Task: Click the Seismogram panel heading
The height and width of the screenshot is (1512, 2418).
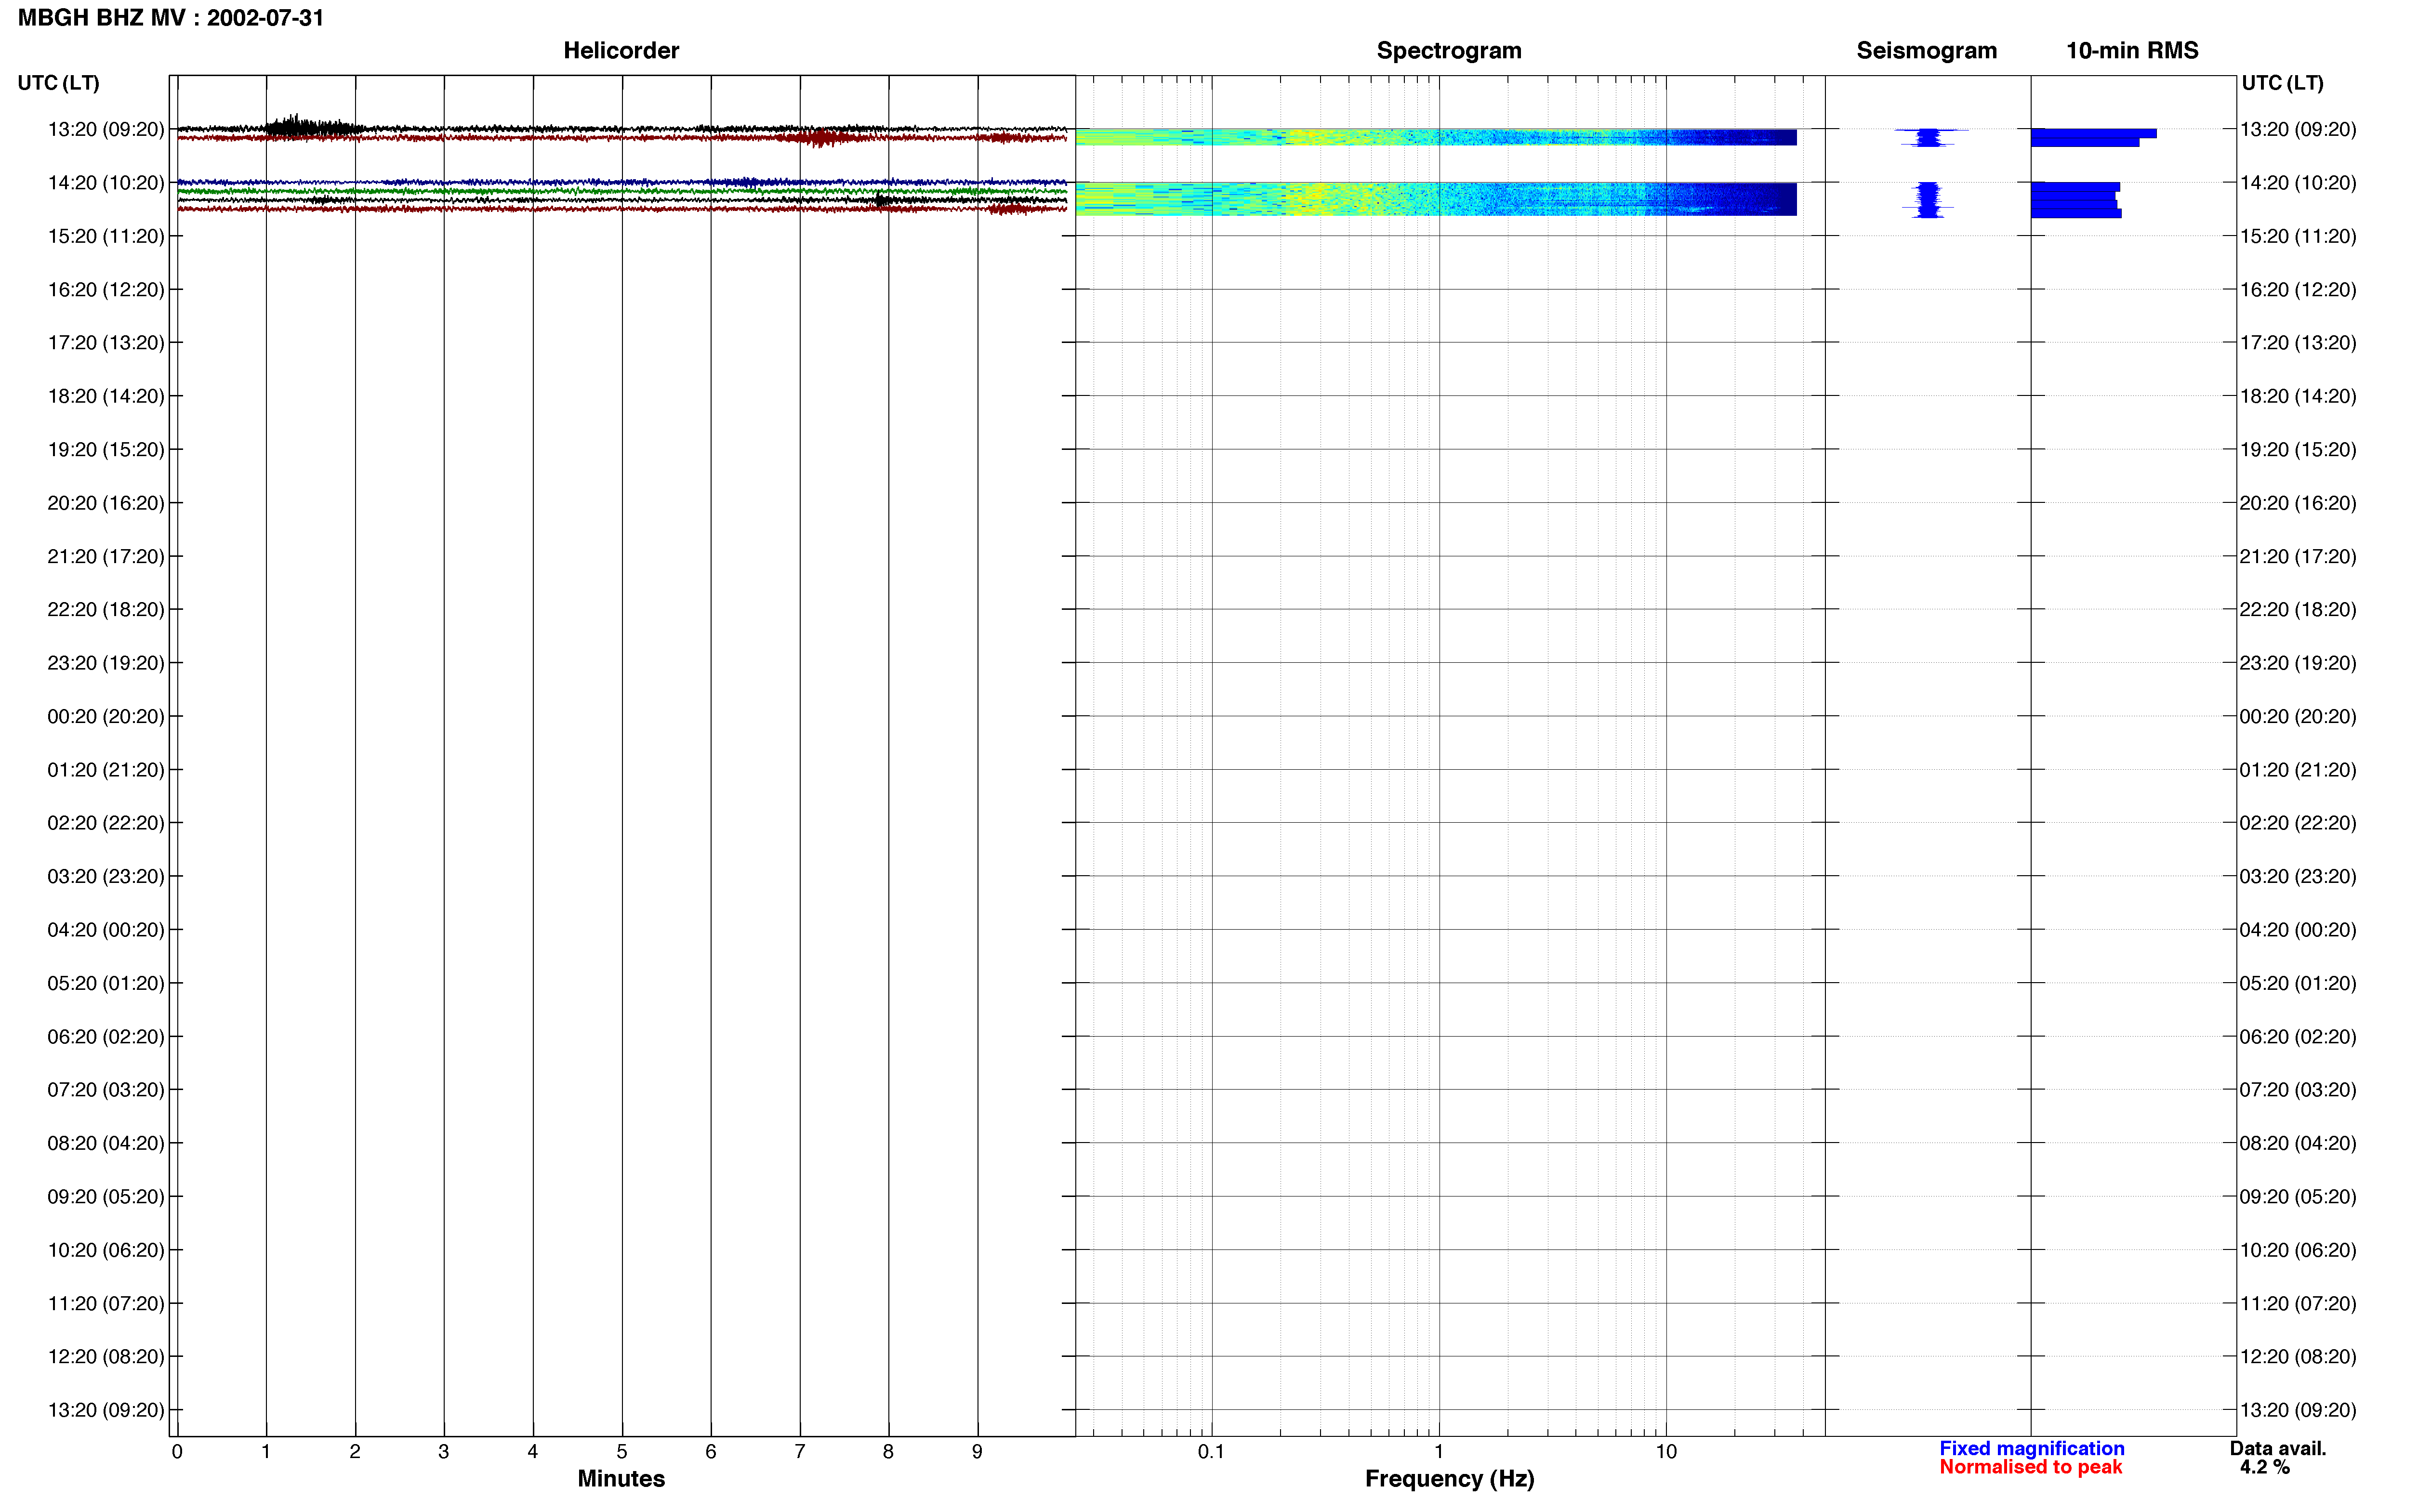Action: click(1926, 51)
